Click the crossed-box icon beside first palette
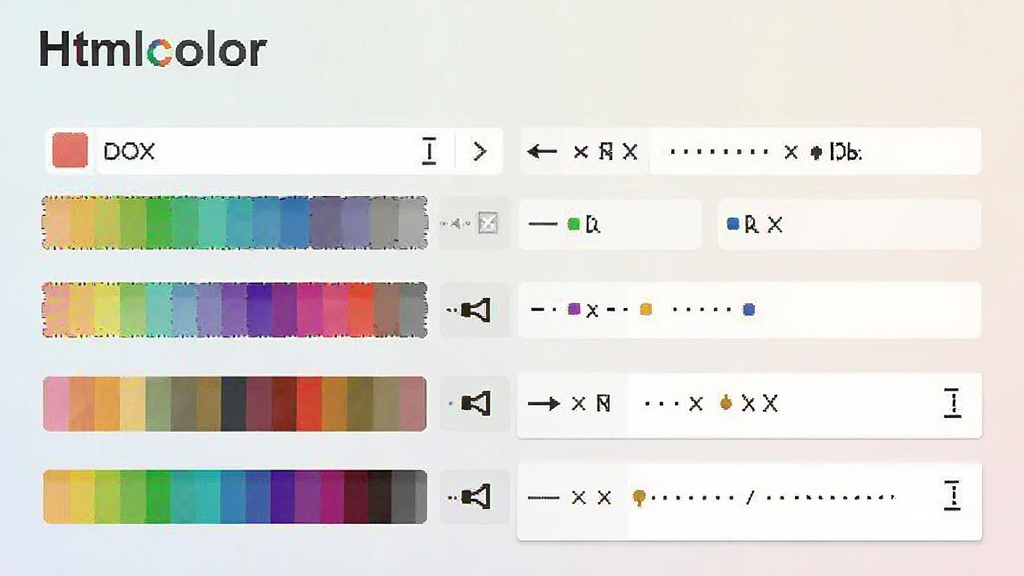The width and height of the screenshot is (1024, 576). coord(488,223)
